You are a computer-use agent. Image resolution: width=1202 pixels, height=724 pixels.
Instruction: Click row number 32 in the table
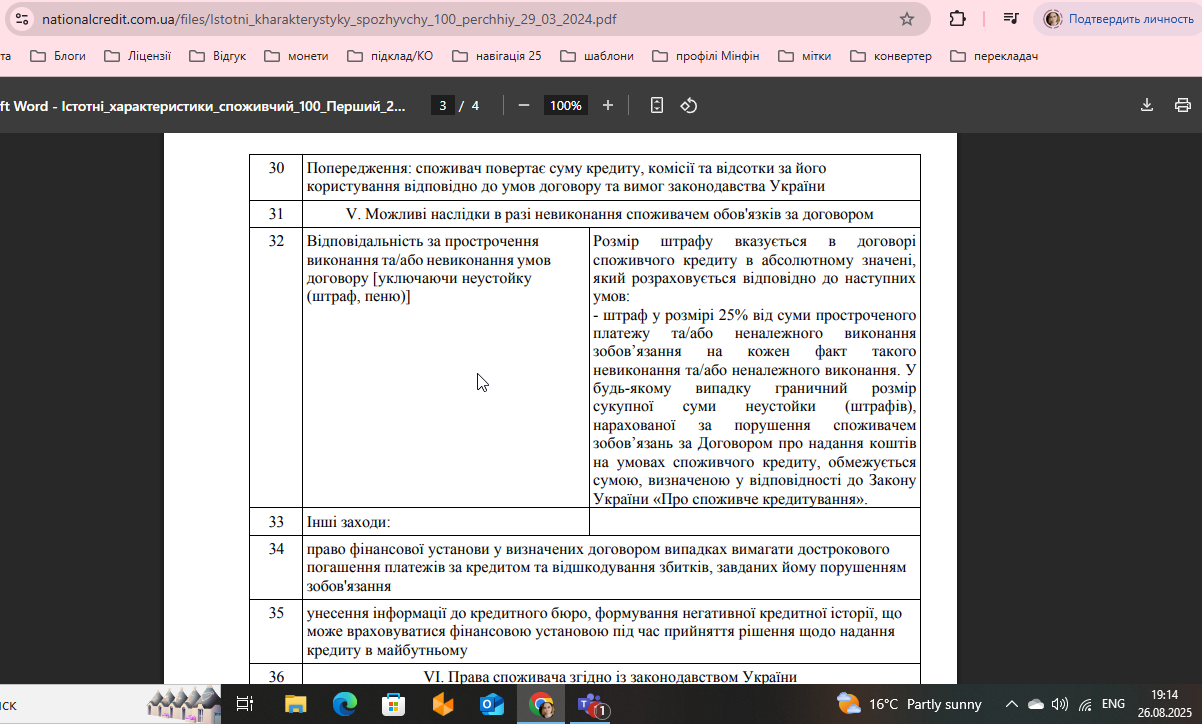(276, 241)
